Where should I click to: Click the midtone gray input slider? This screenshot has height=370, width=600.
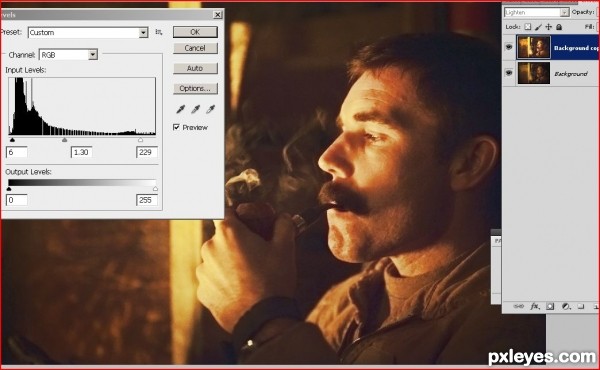[64, 140]
